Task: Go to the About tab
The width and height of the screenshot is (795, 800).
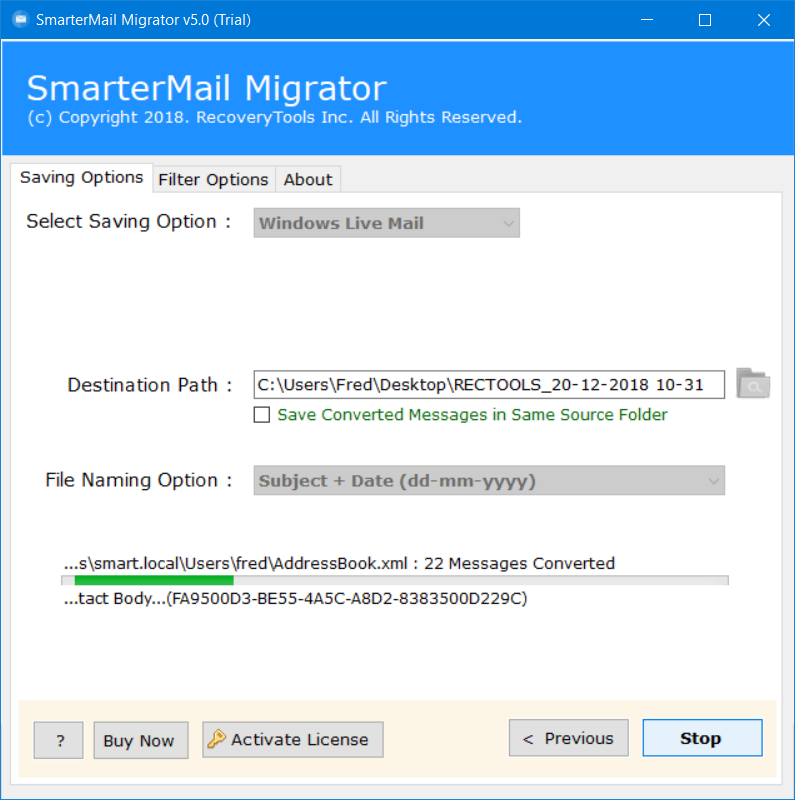Action: (308, 180)
